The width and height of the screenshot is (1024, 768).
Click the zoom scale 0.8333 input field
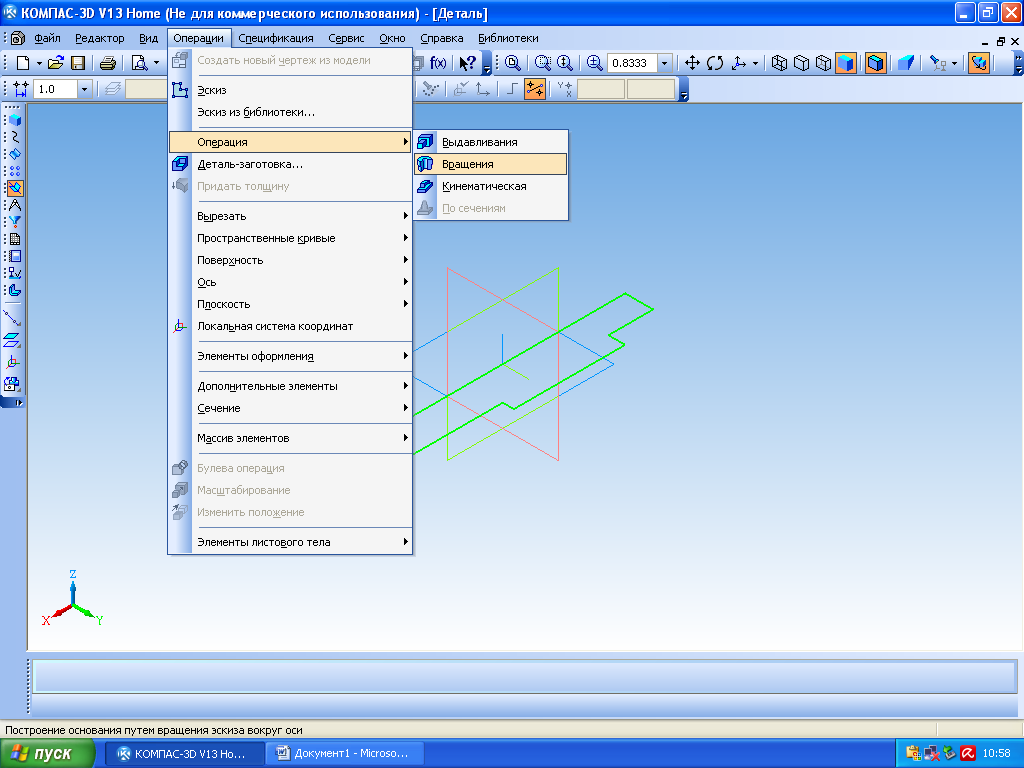click(632, 63)
